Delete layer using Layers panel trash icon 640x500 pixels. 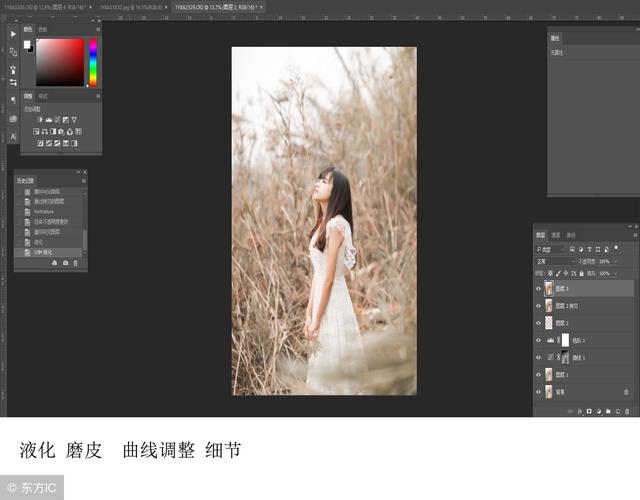pos(626,409)
